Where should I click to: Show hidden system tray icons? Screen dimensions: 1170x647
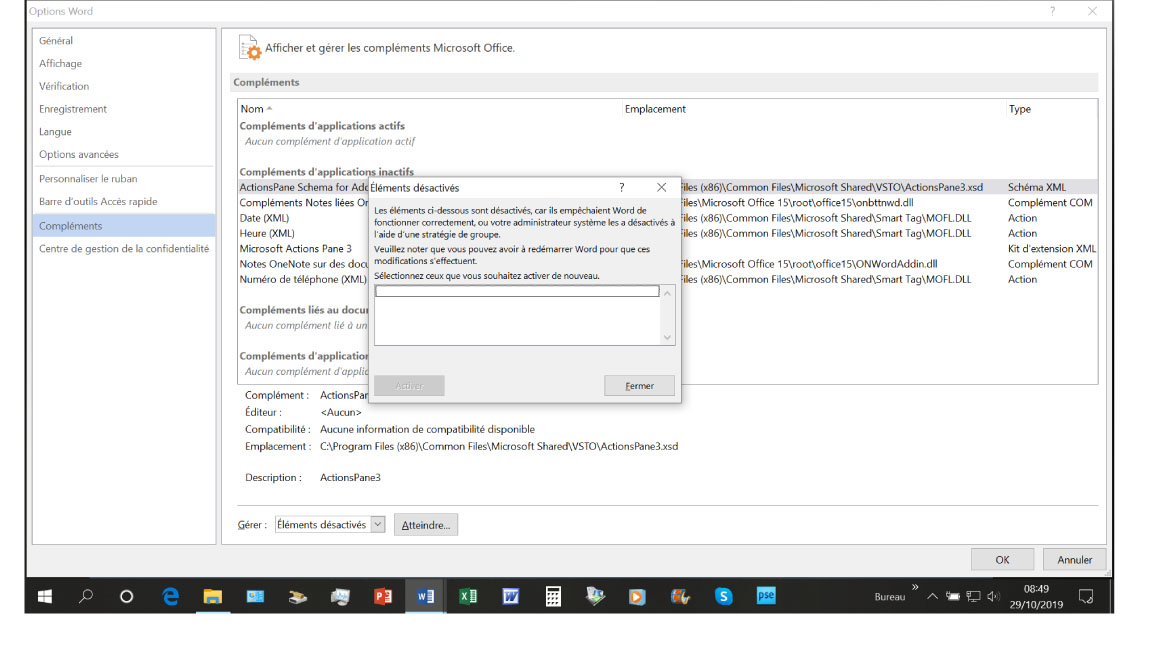click(932, 596)
